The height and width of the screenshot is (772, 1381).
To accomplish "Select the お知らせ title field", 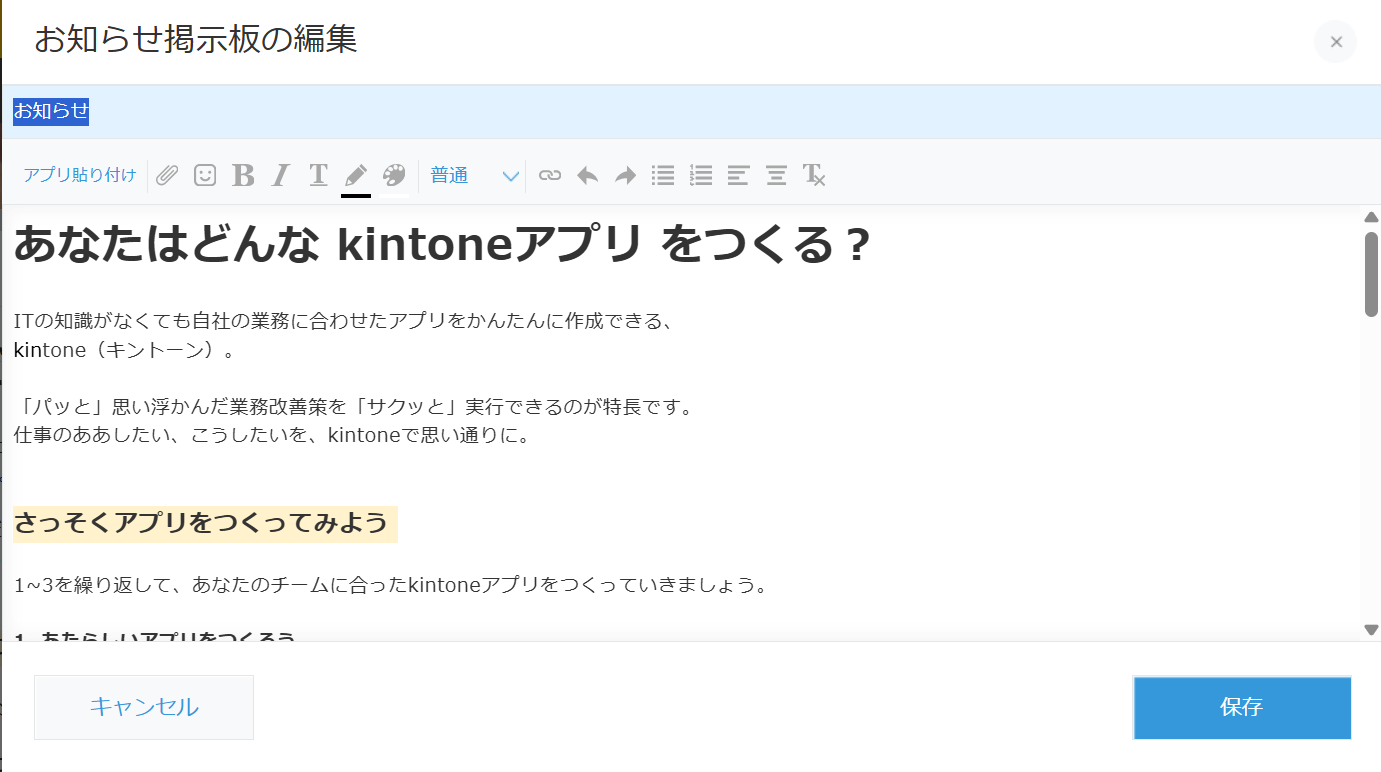I will 50,111.
